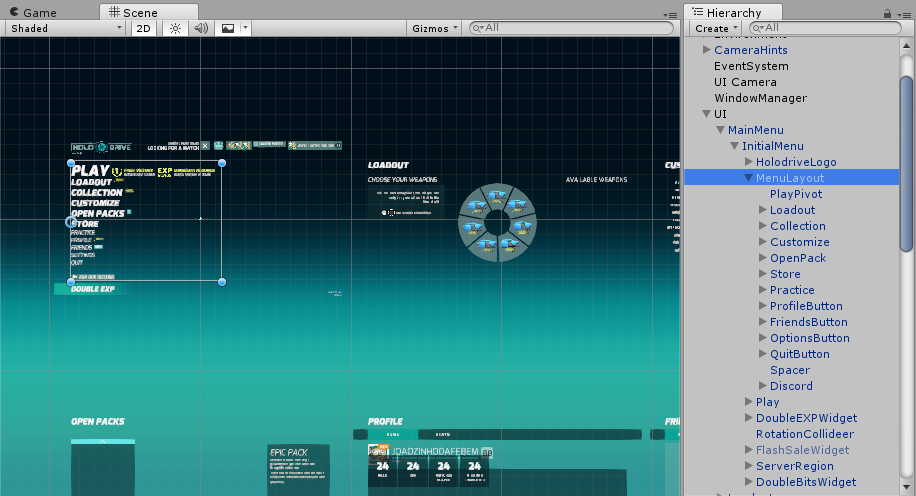Click the Hierarchy search field
This screenshot has height=496, width=916.
pos(825,27)
